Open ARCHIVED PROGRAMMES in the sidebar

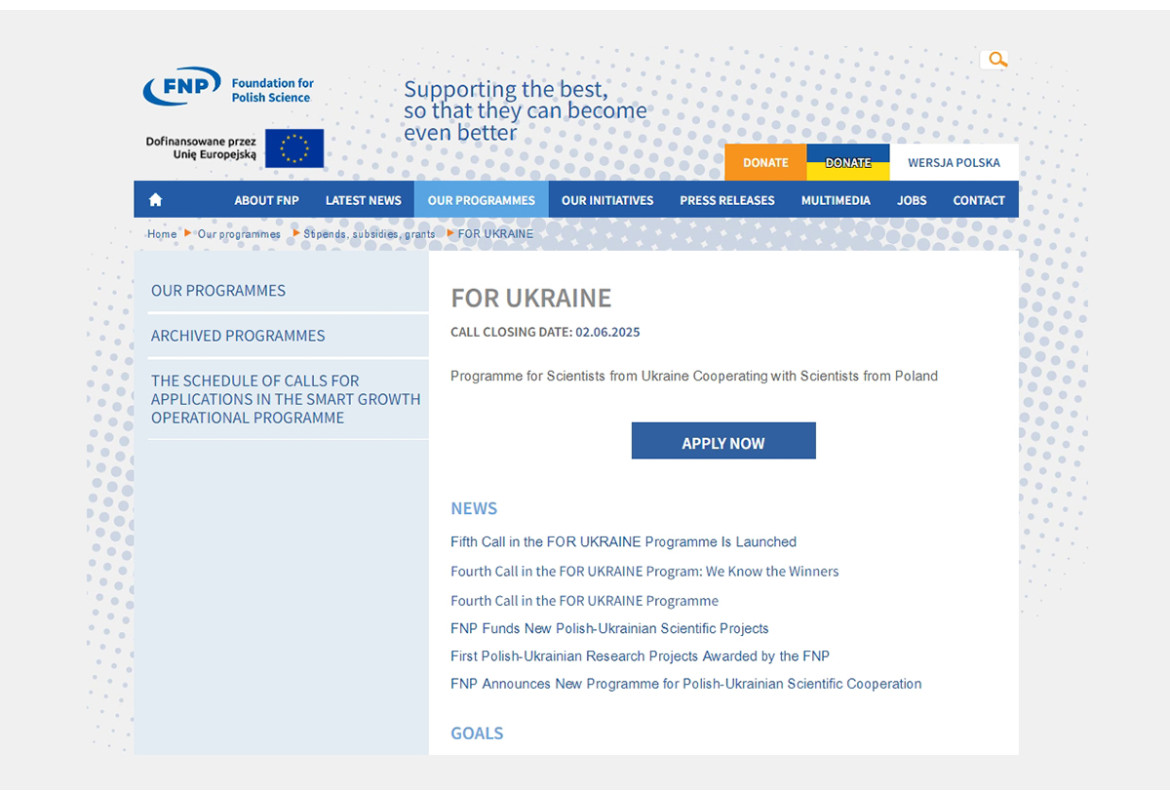pos(238,336)
